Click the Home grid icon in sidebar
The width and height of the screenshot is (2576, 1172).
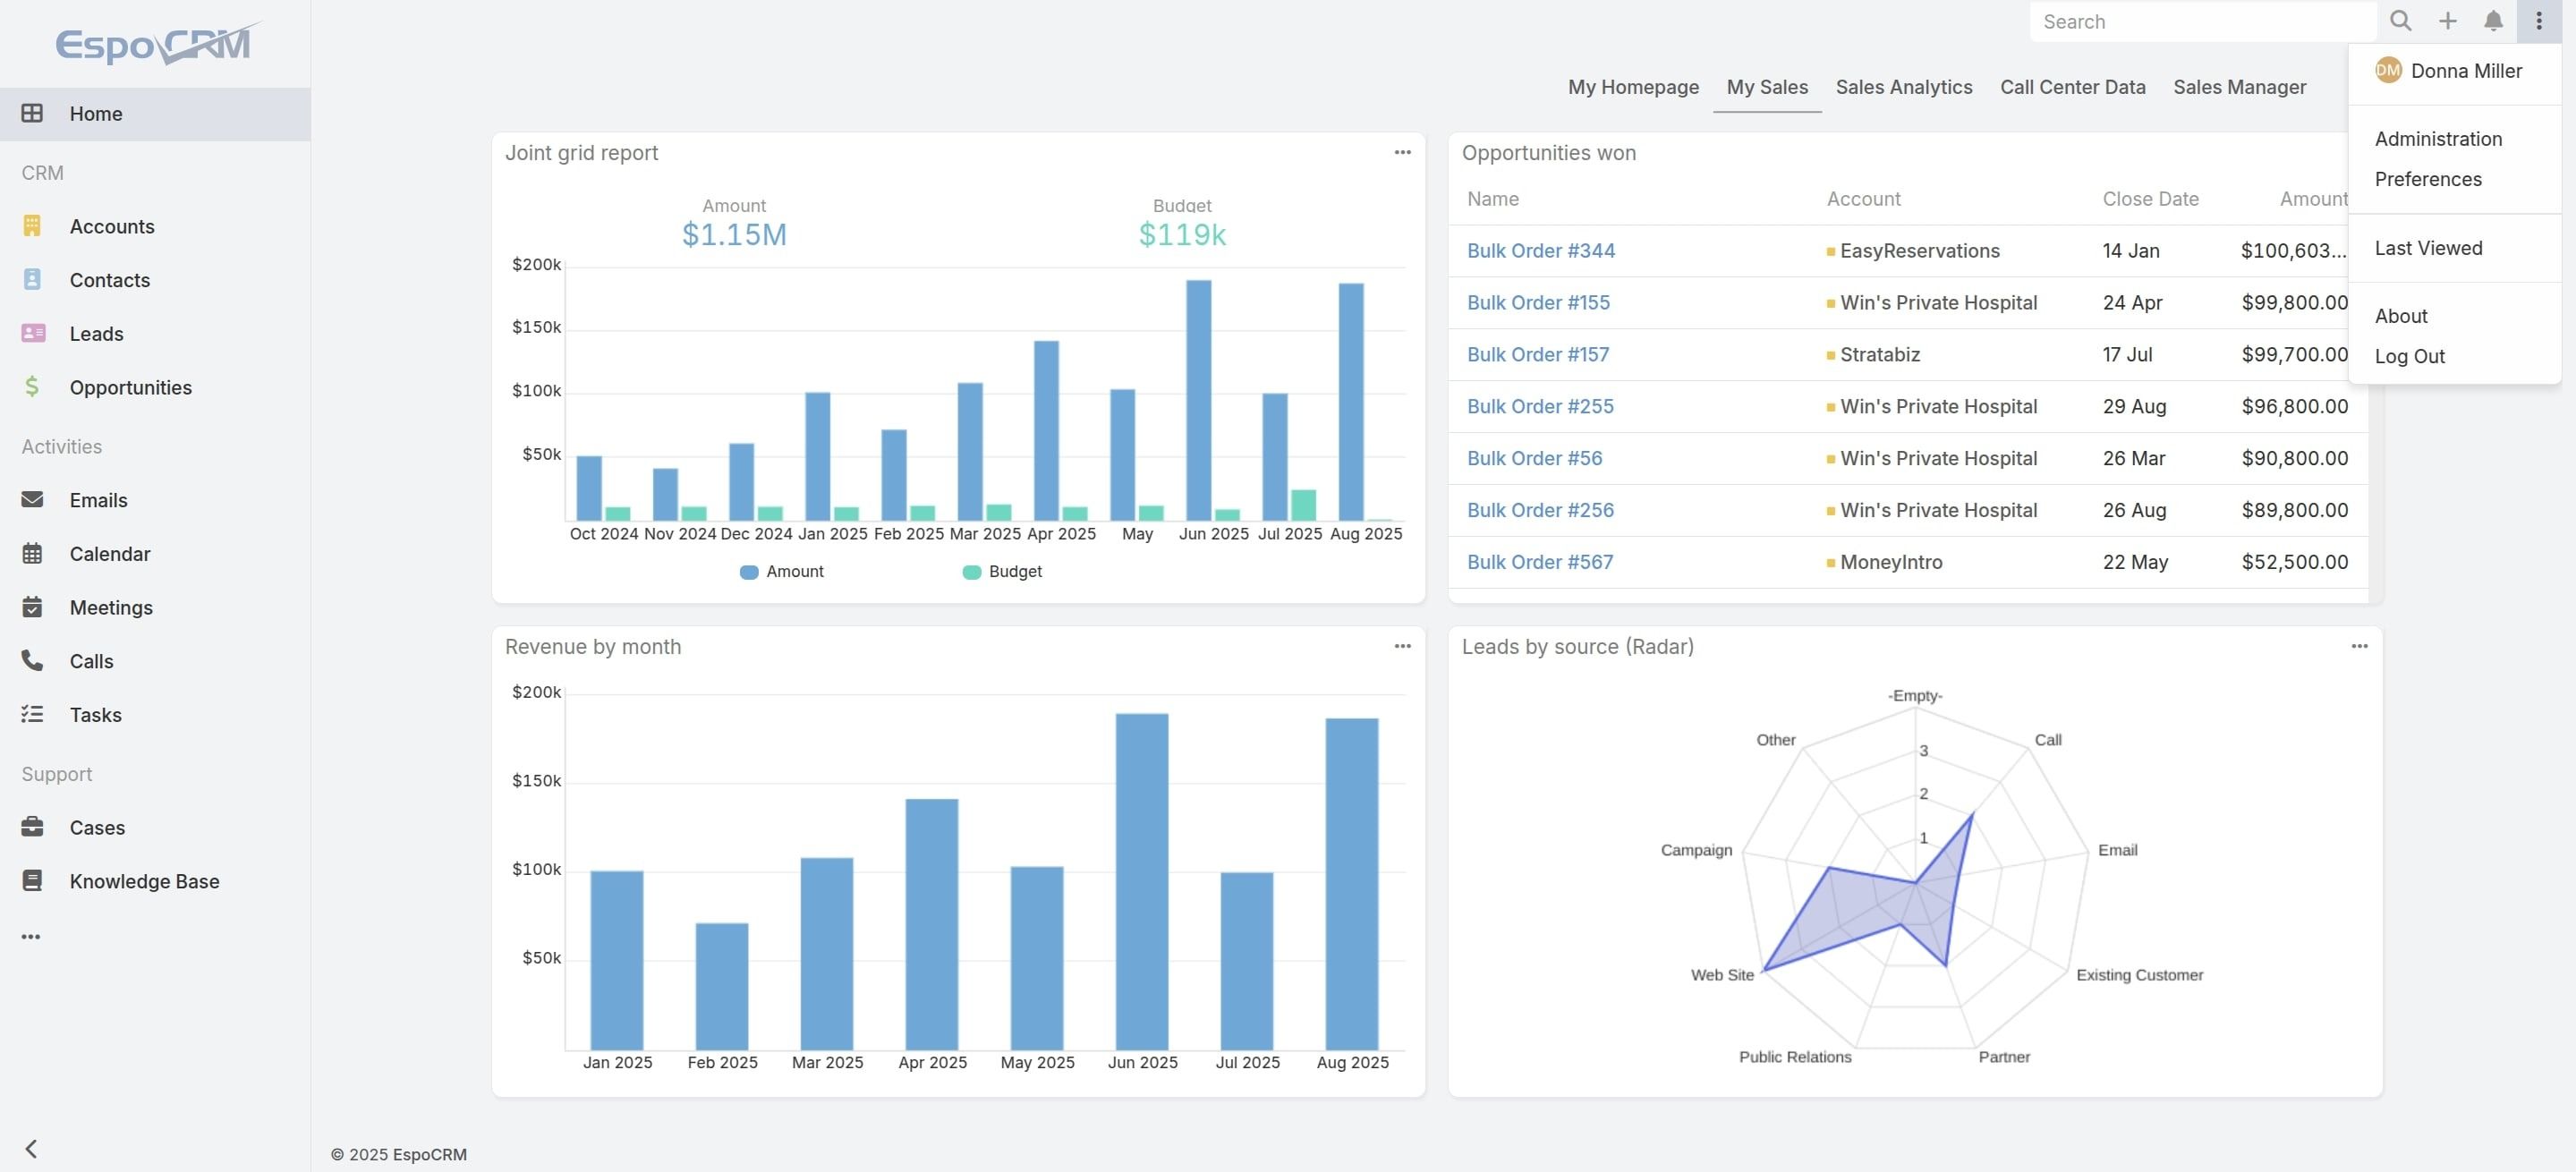[x=32, y=113]
